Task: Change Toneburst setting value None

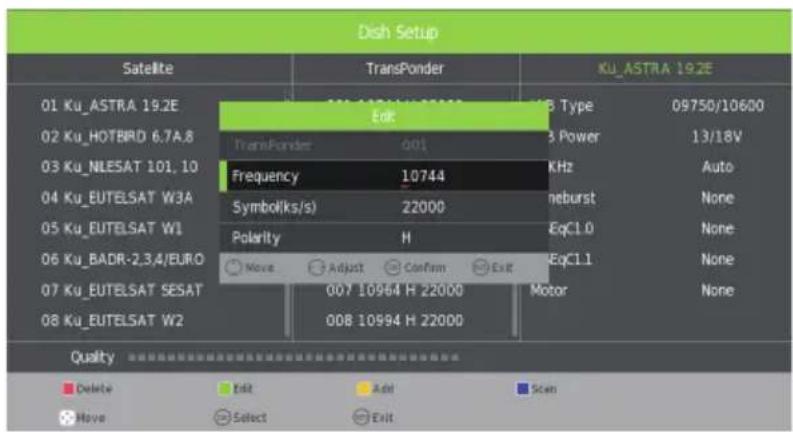Action: coord(718,198)
